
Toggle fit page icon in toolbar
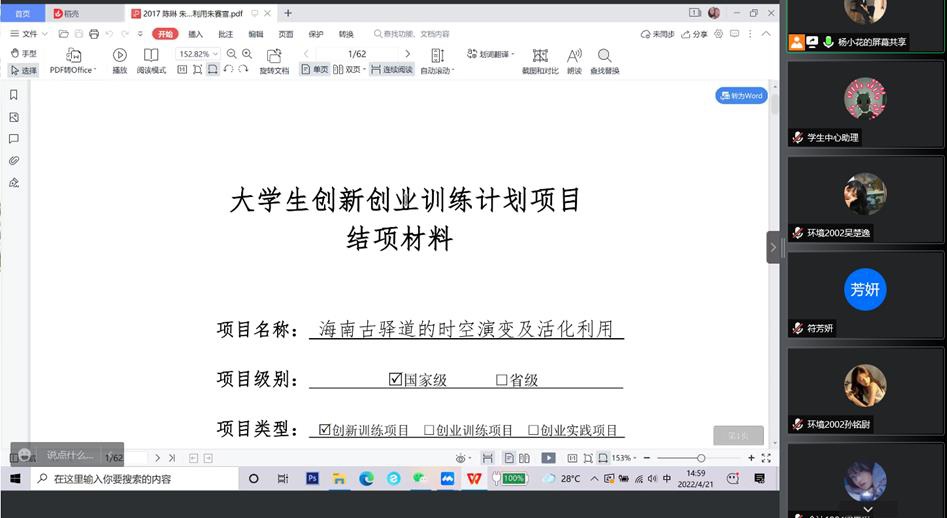[197, 69]
